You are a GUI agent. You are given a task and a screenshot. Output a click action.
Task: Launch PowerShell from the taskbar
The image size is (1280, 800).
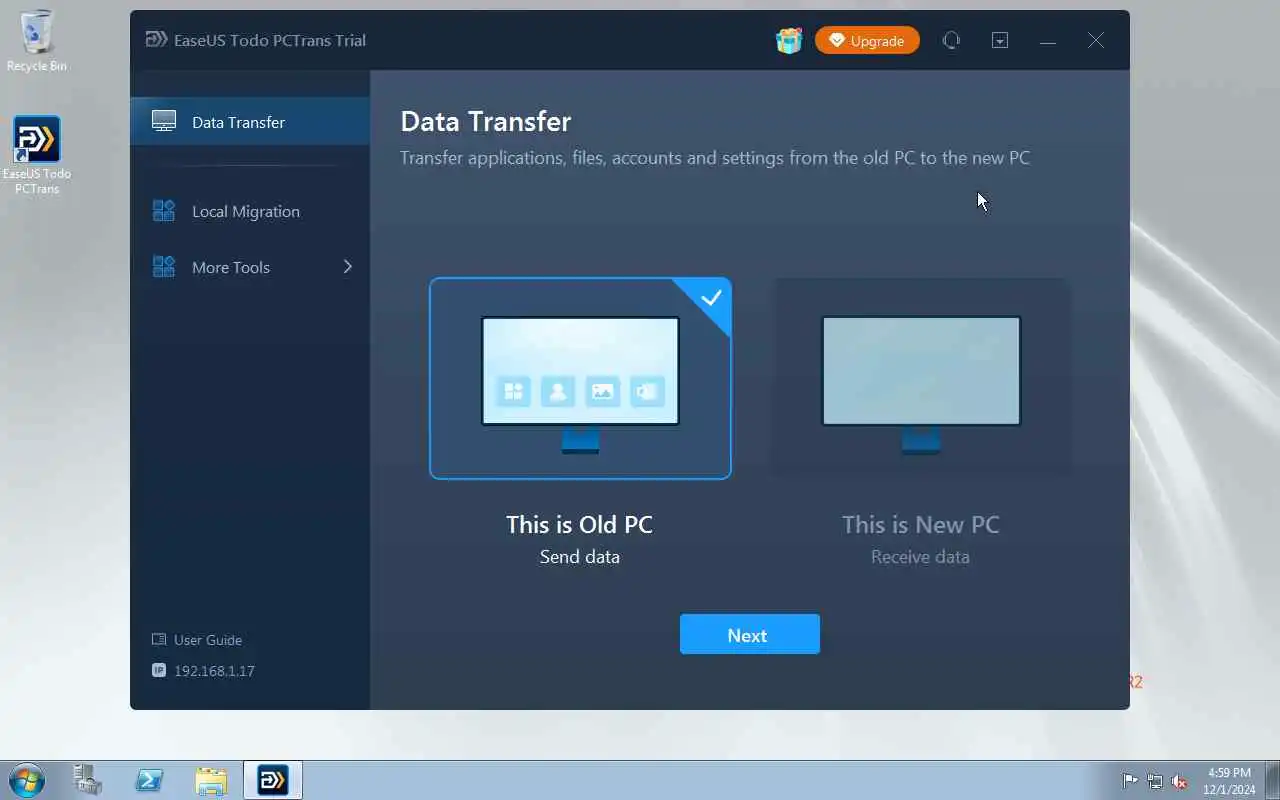pyautogui.click(x=150, y=780)
